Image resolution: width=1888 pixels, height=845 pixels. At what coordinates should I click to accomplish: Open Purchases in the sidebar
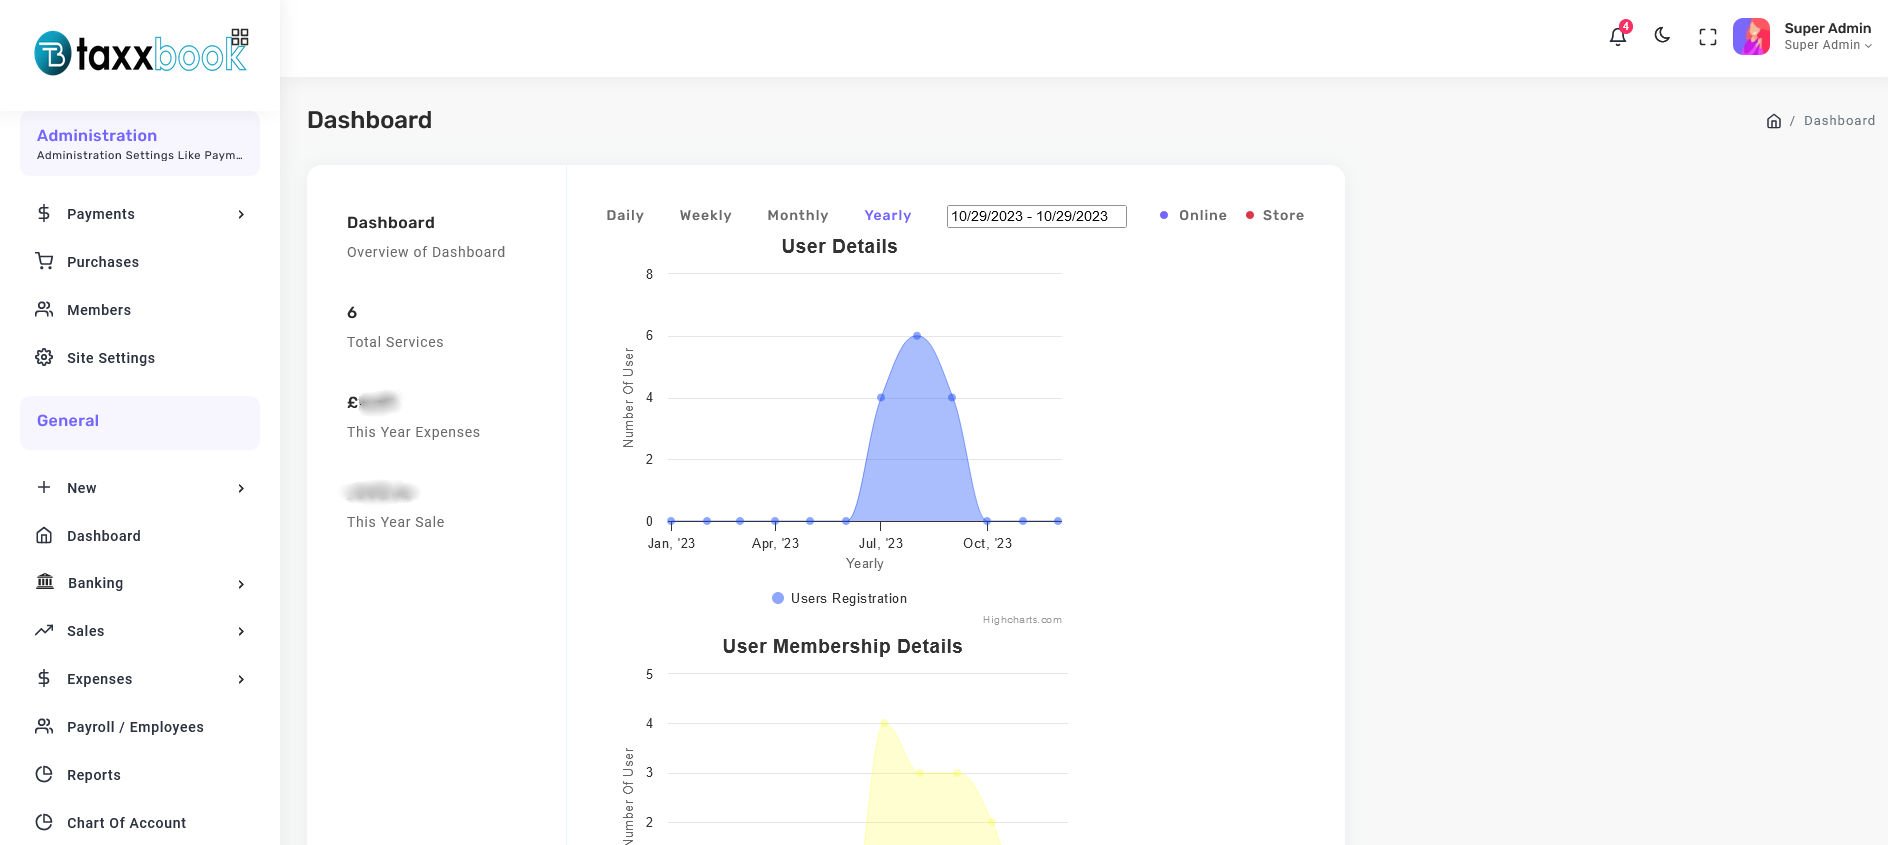(103, 262)
